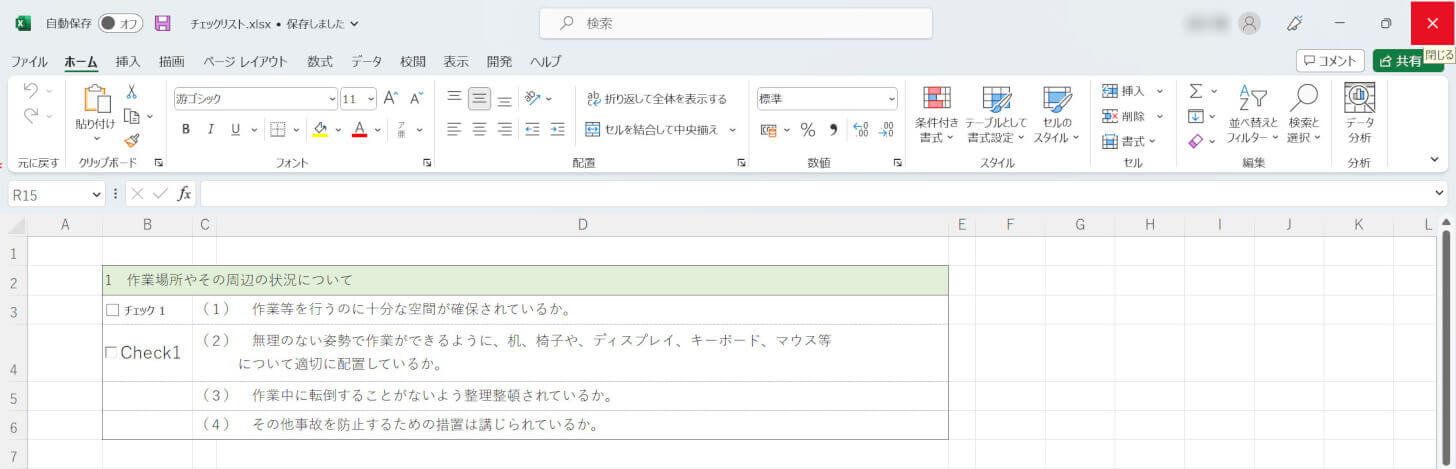This screenshot has height=469, width=1456.
Task: Click the italic I icon
Action: (210, 129)
